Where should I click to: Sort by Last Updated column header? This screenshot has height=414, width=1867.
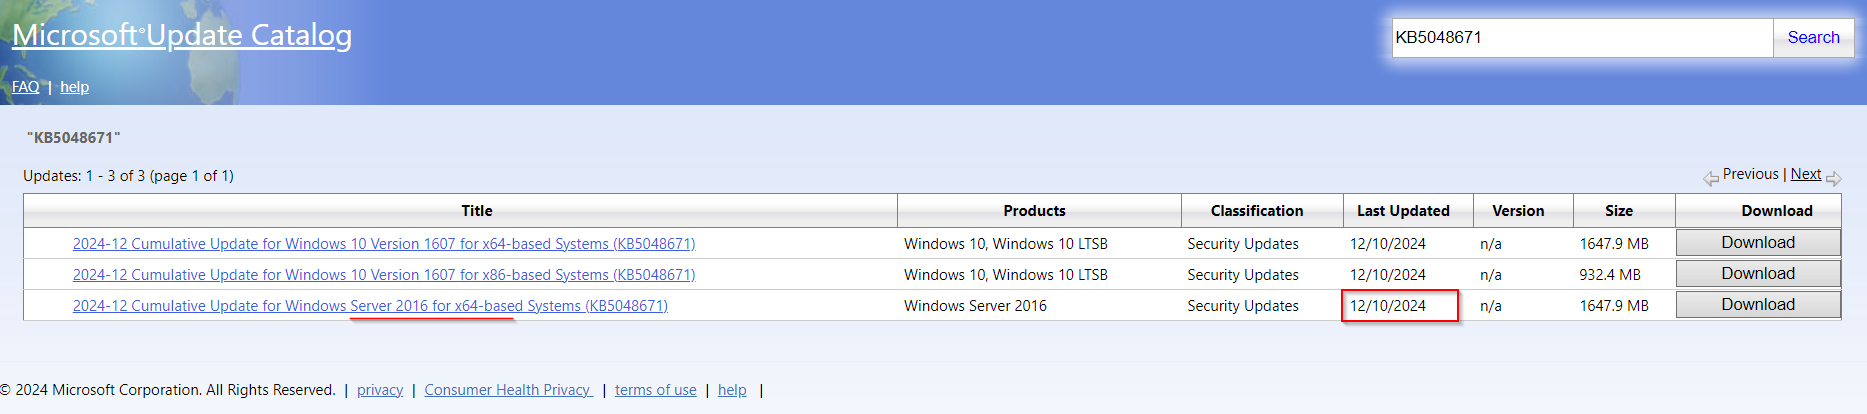point(1403,211)
